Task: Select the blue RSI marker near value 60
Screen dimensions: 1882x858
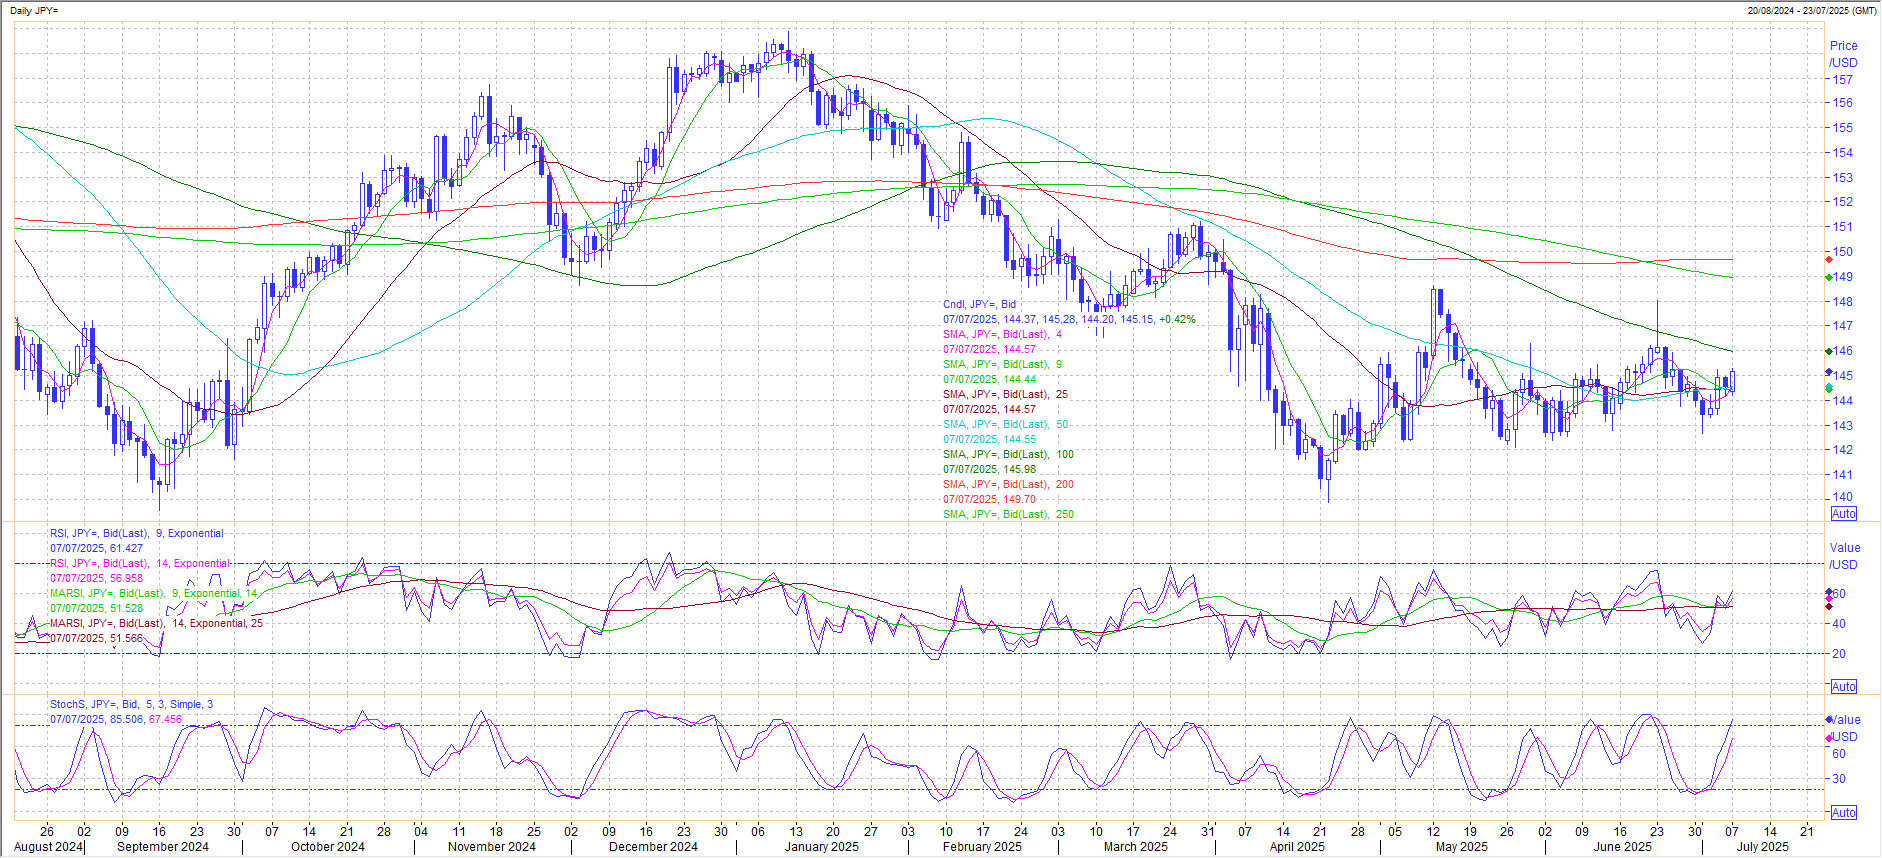Action: tap(1829, 593)
